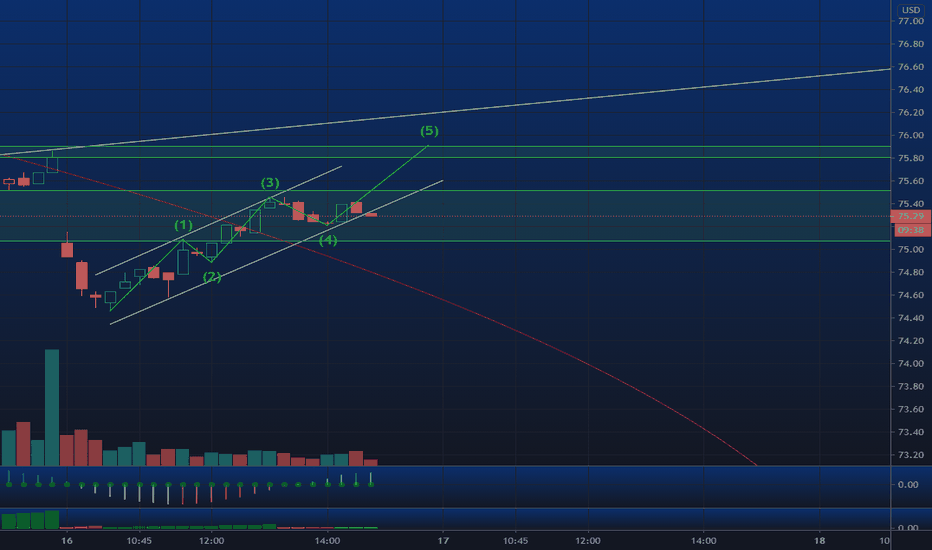Click the current price tag 75.29
932x550 pixels.
(911, 216)
